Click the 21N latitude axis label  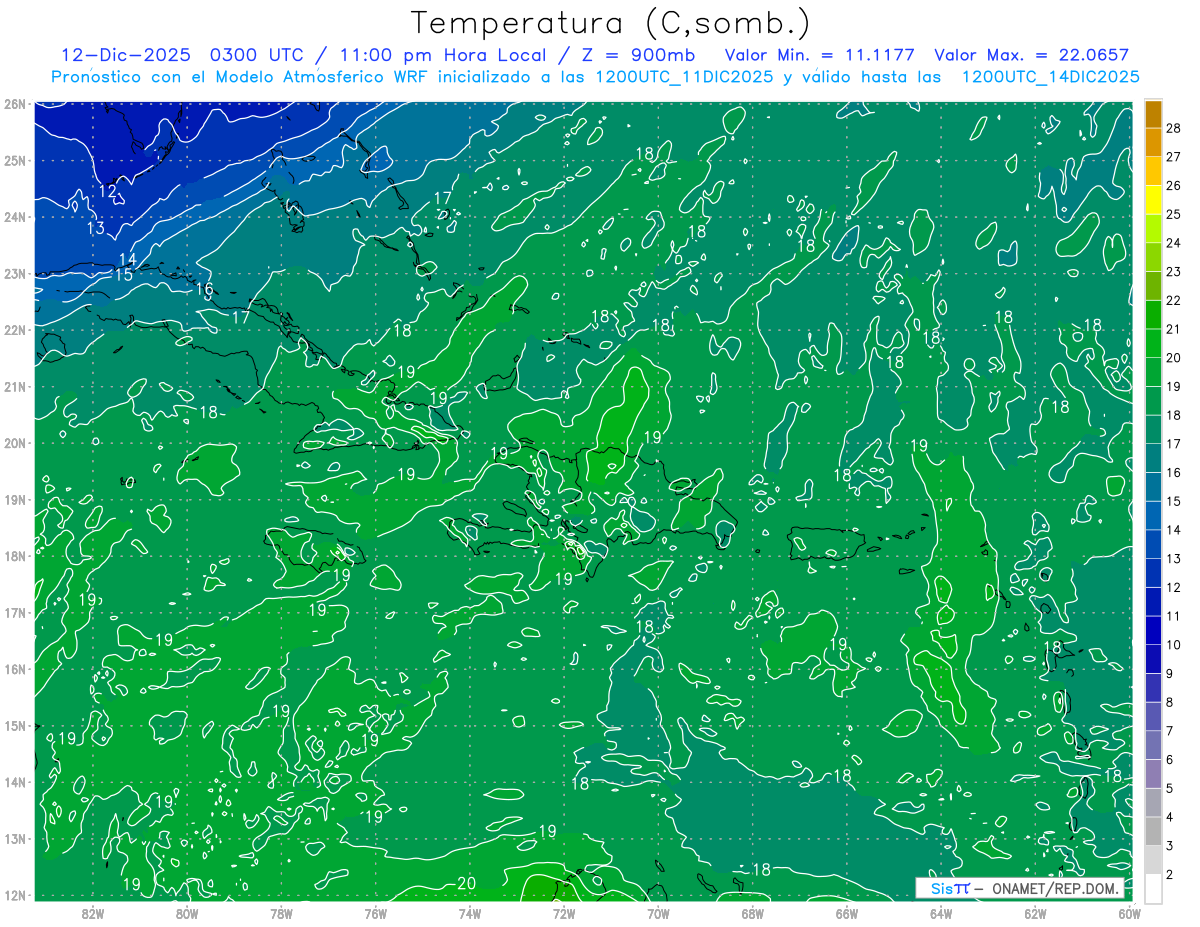[x=14, y=386]
